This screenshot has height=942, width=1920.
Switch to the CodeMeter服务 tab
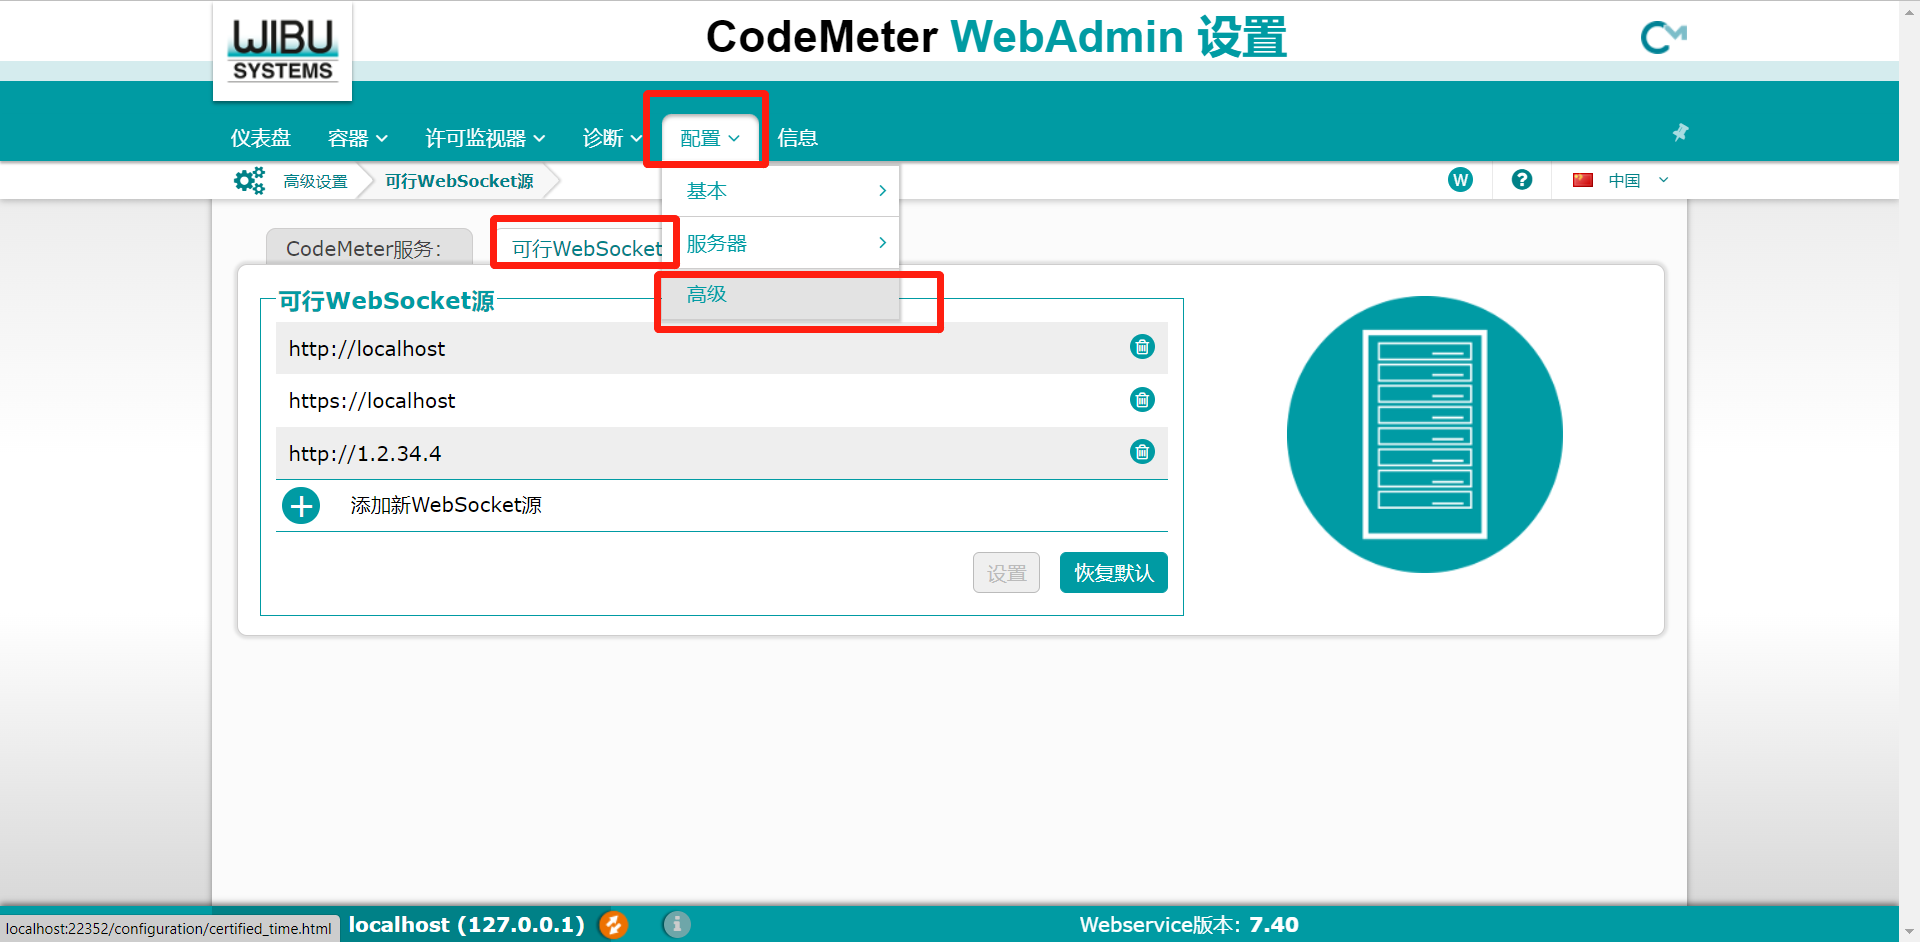tap(369, 248)
